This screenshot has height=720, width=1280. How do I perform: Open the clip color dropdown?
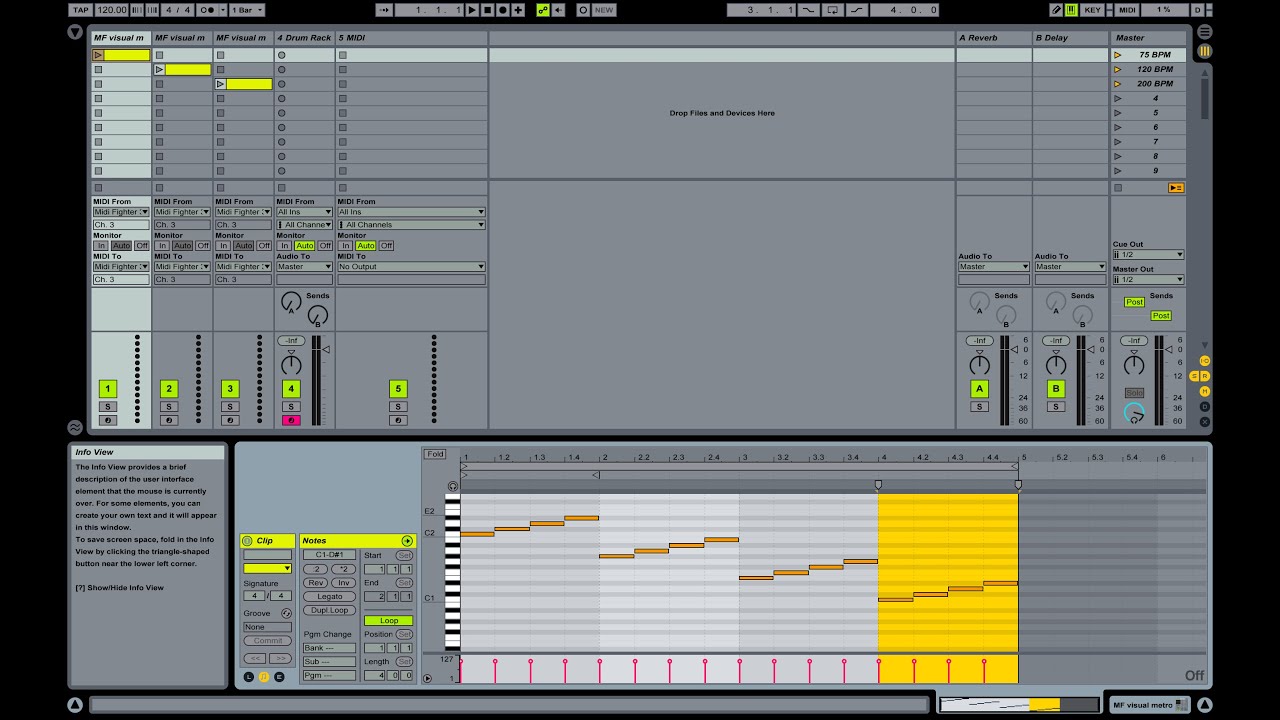point(268,569)
